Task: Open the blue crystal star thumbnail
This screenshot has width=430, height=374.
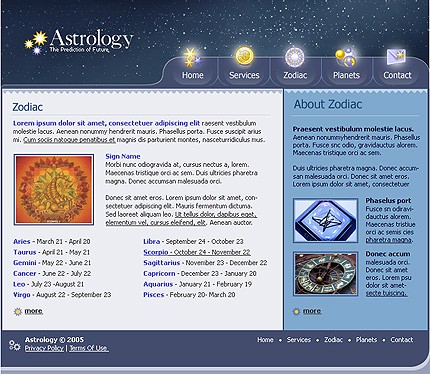Action: click(326, 220)
